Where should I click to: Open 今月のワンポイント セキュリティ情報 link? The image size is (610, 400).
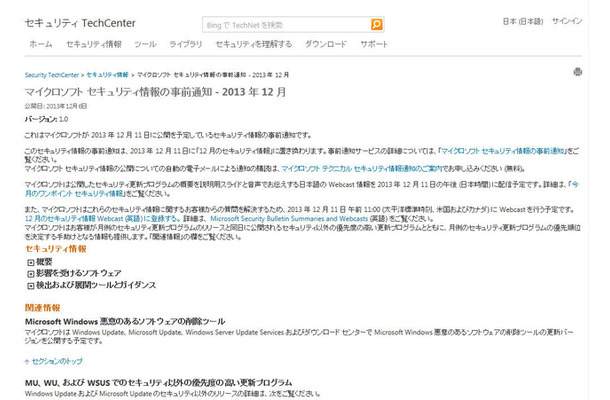[301, 189]
